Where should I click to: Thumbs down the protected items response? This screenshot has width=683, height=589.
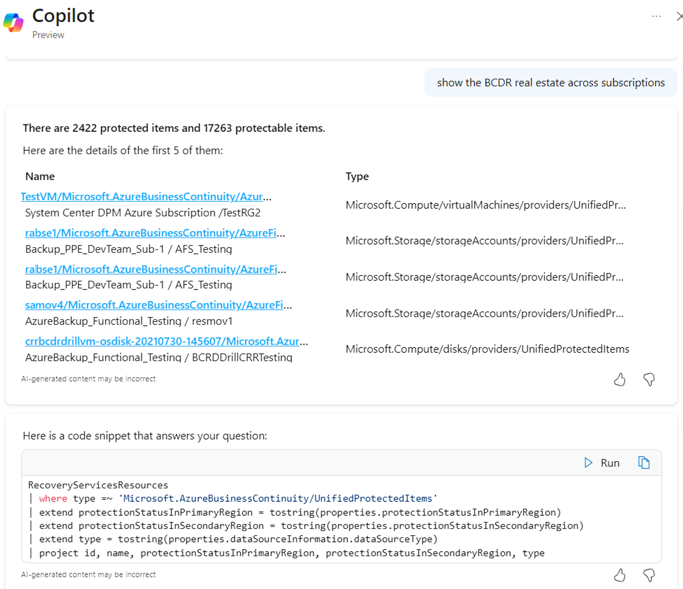[649, 380]
